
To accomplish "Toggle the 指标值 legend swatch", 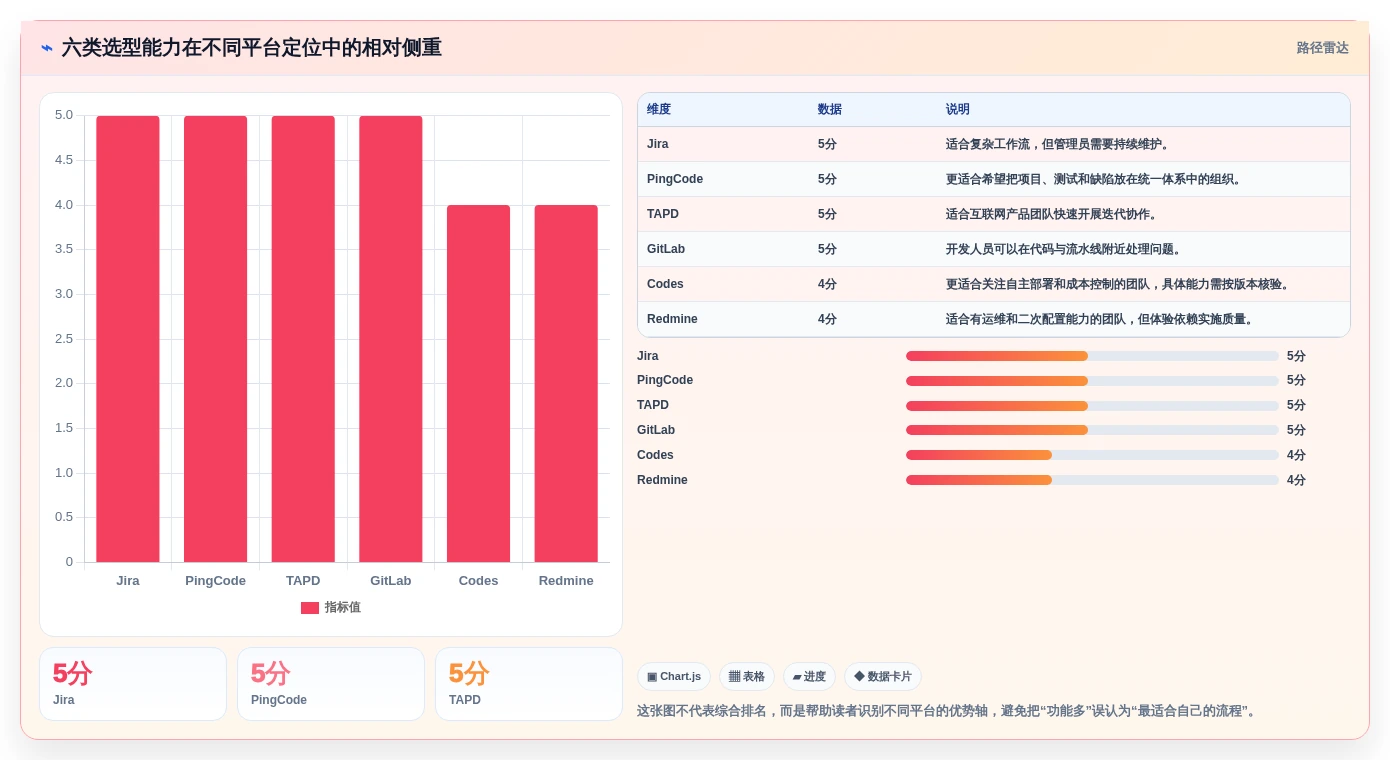I will (x=310, y=608).
